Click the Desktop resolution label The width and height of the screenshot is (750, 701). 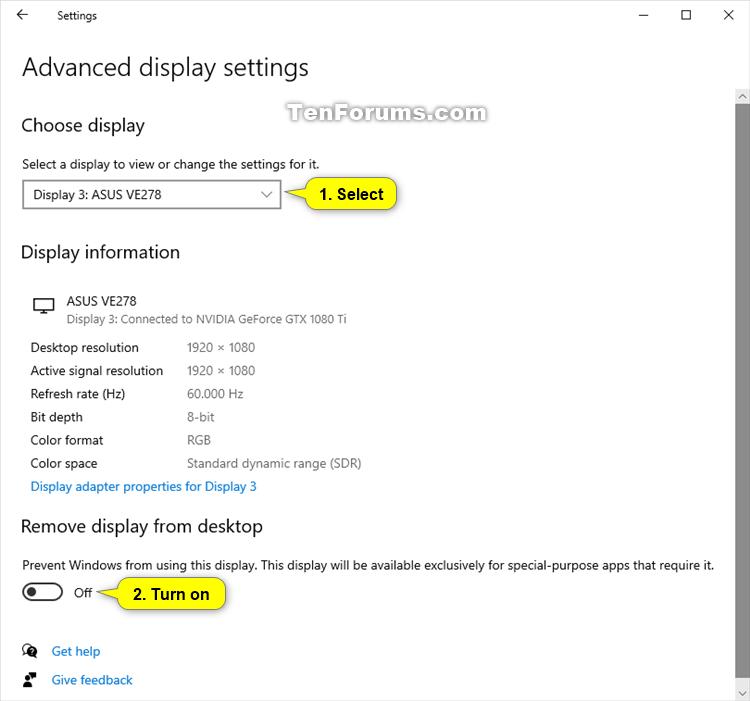click(85, 348)
